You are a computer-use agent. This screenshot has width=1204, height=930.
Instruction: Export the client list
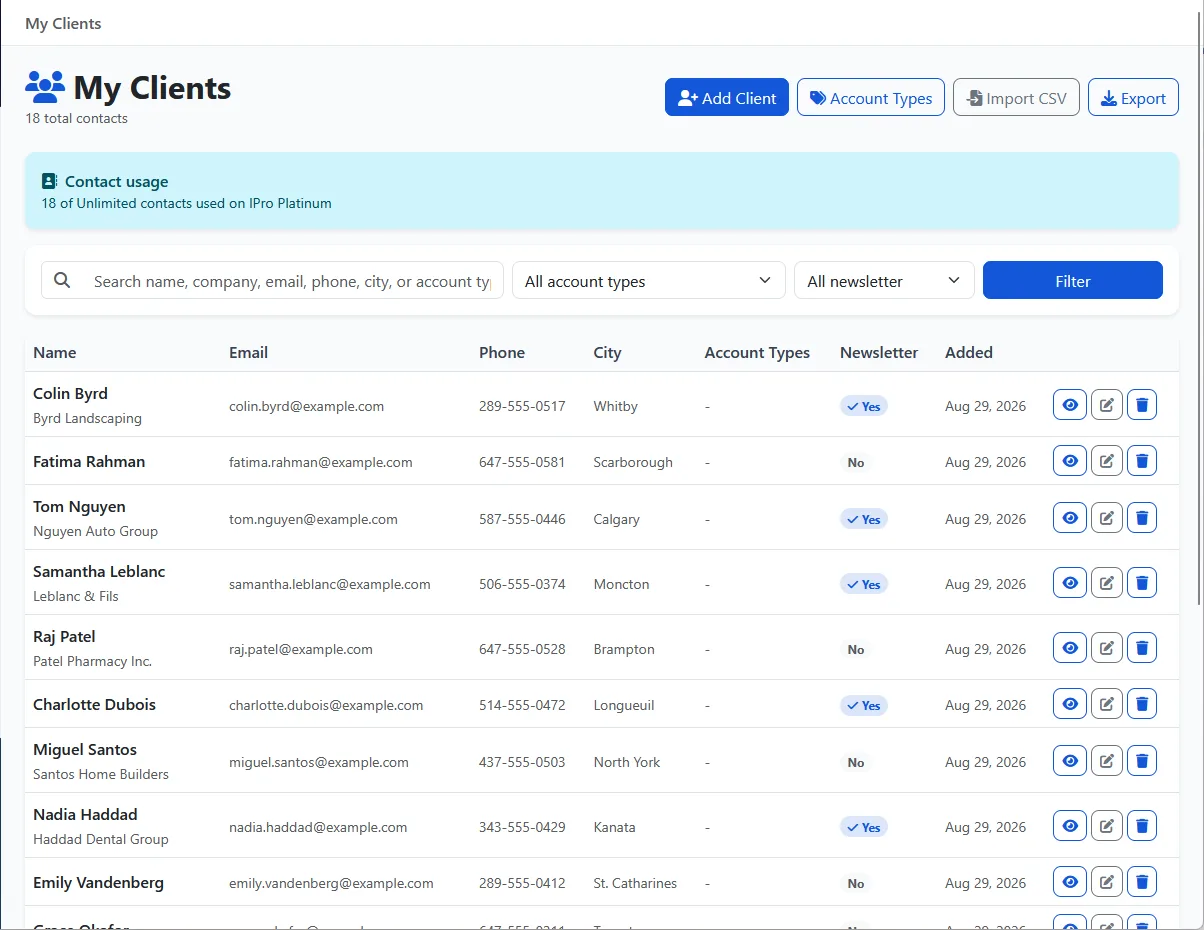[x=1133, y=98]
